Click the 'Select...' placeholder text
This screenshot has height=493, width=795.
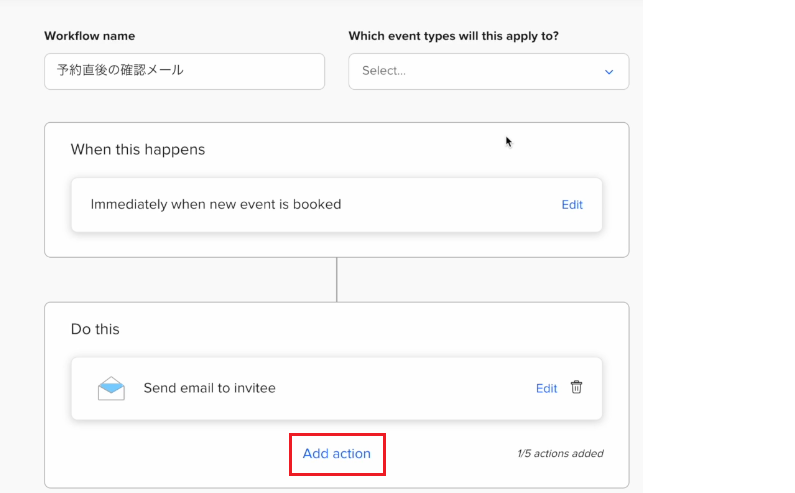coord(384,71)
